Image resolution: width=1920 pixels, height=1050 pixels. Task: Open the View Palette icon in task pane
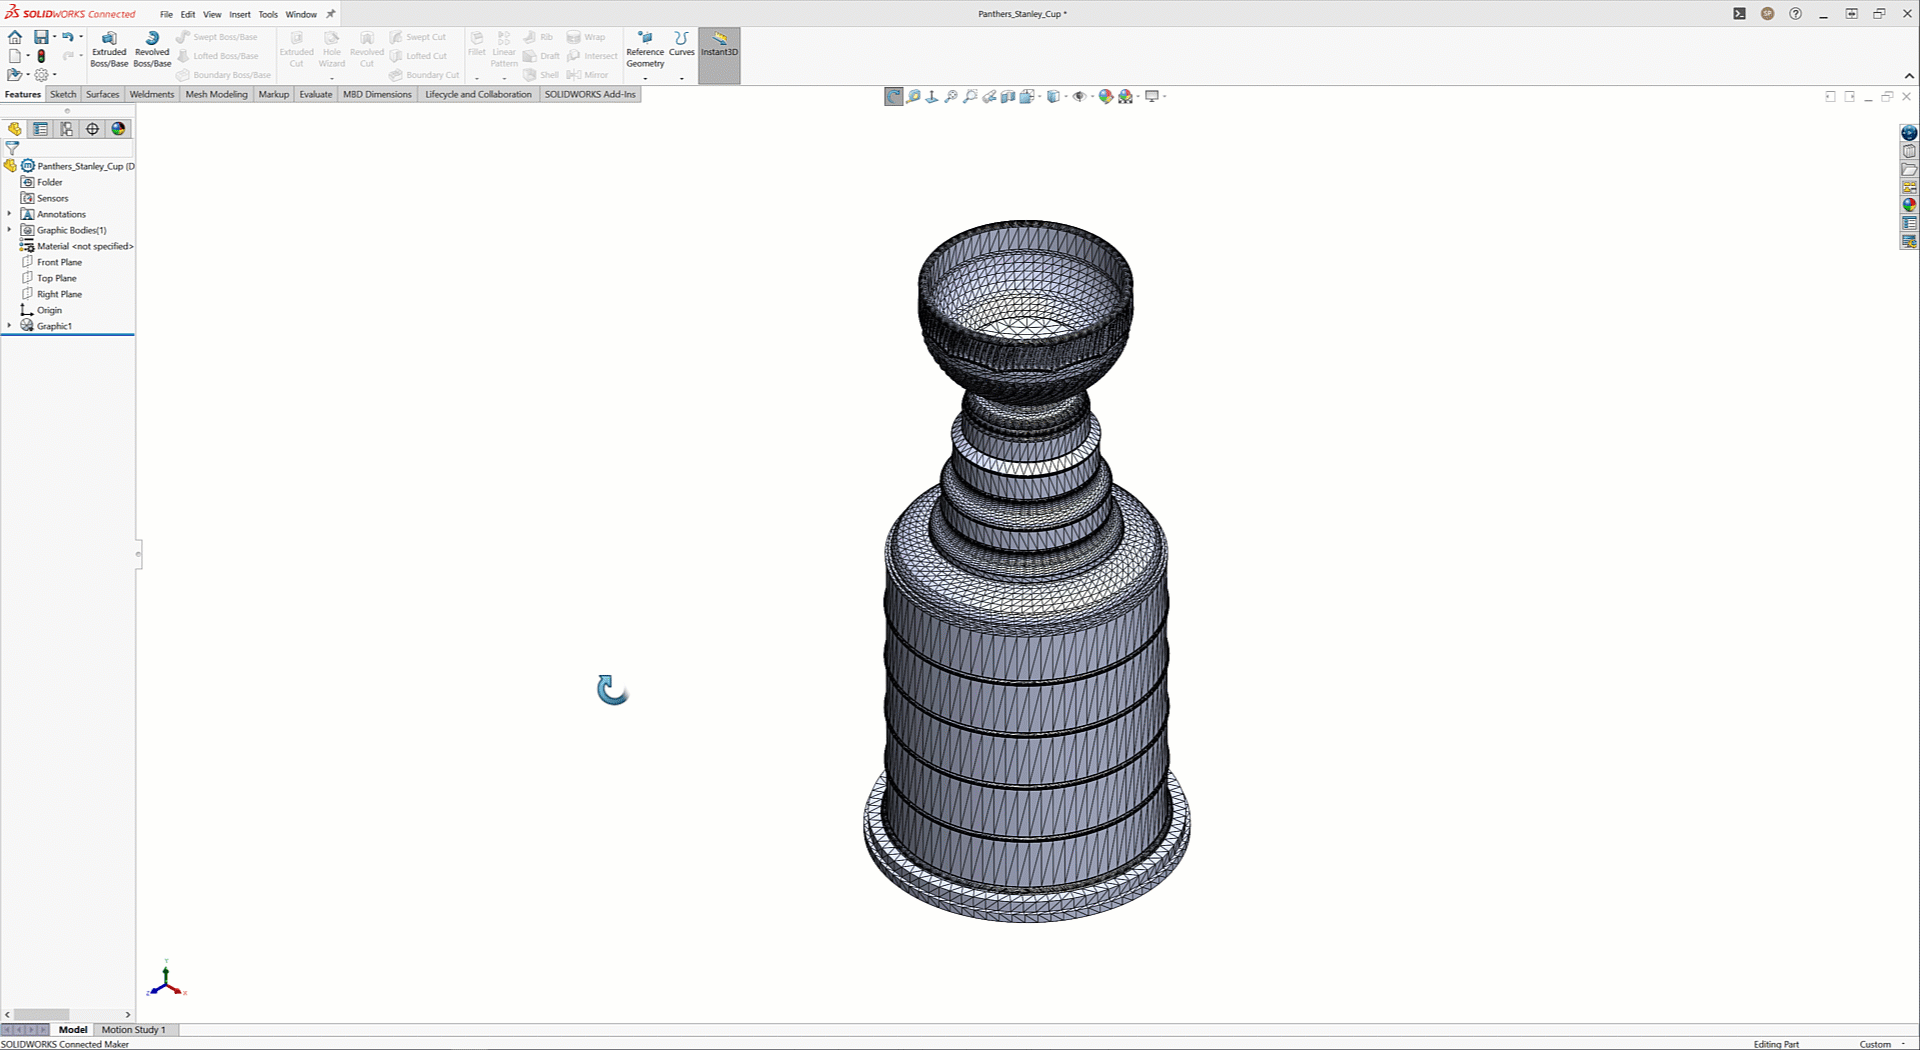point(1909,187)
